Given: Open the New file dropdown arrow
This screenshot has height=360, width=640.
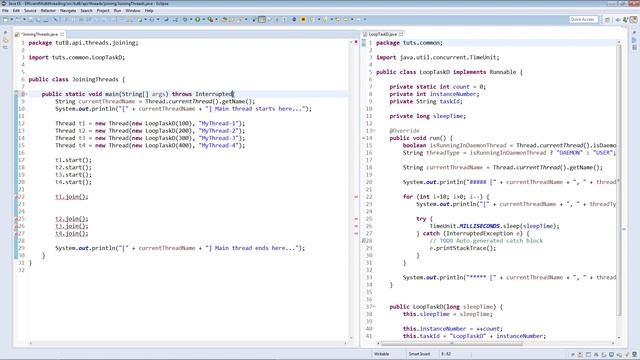Looking at the screenshot, I should point(12,19).
